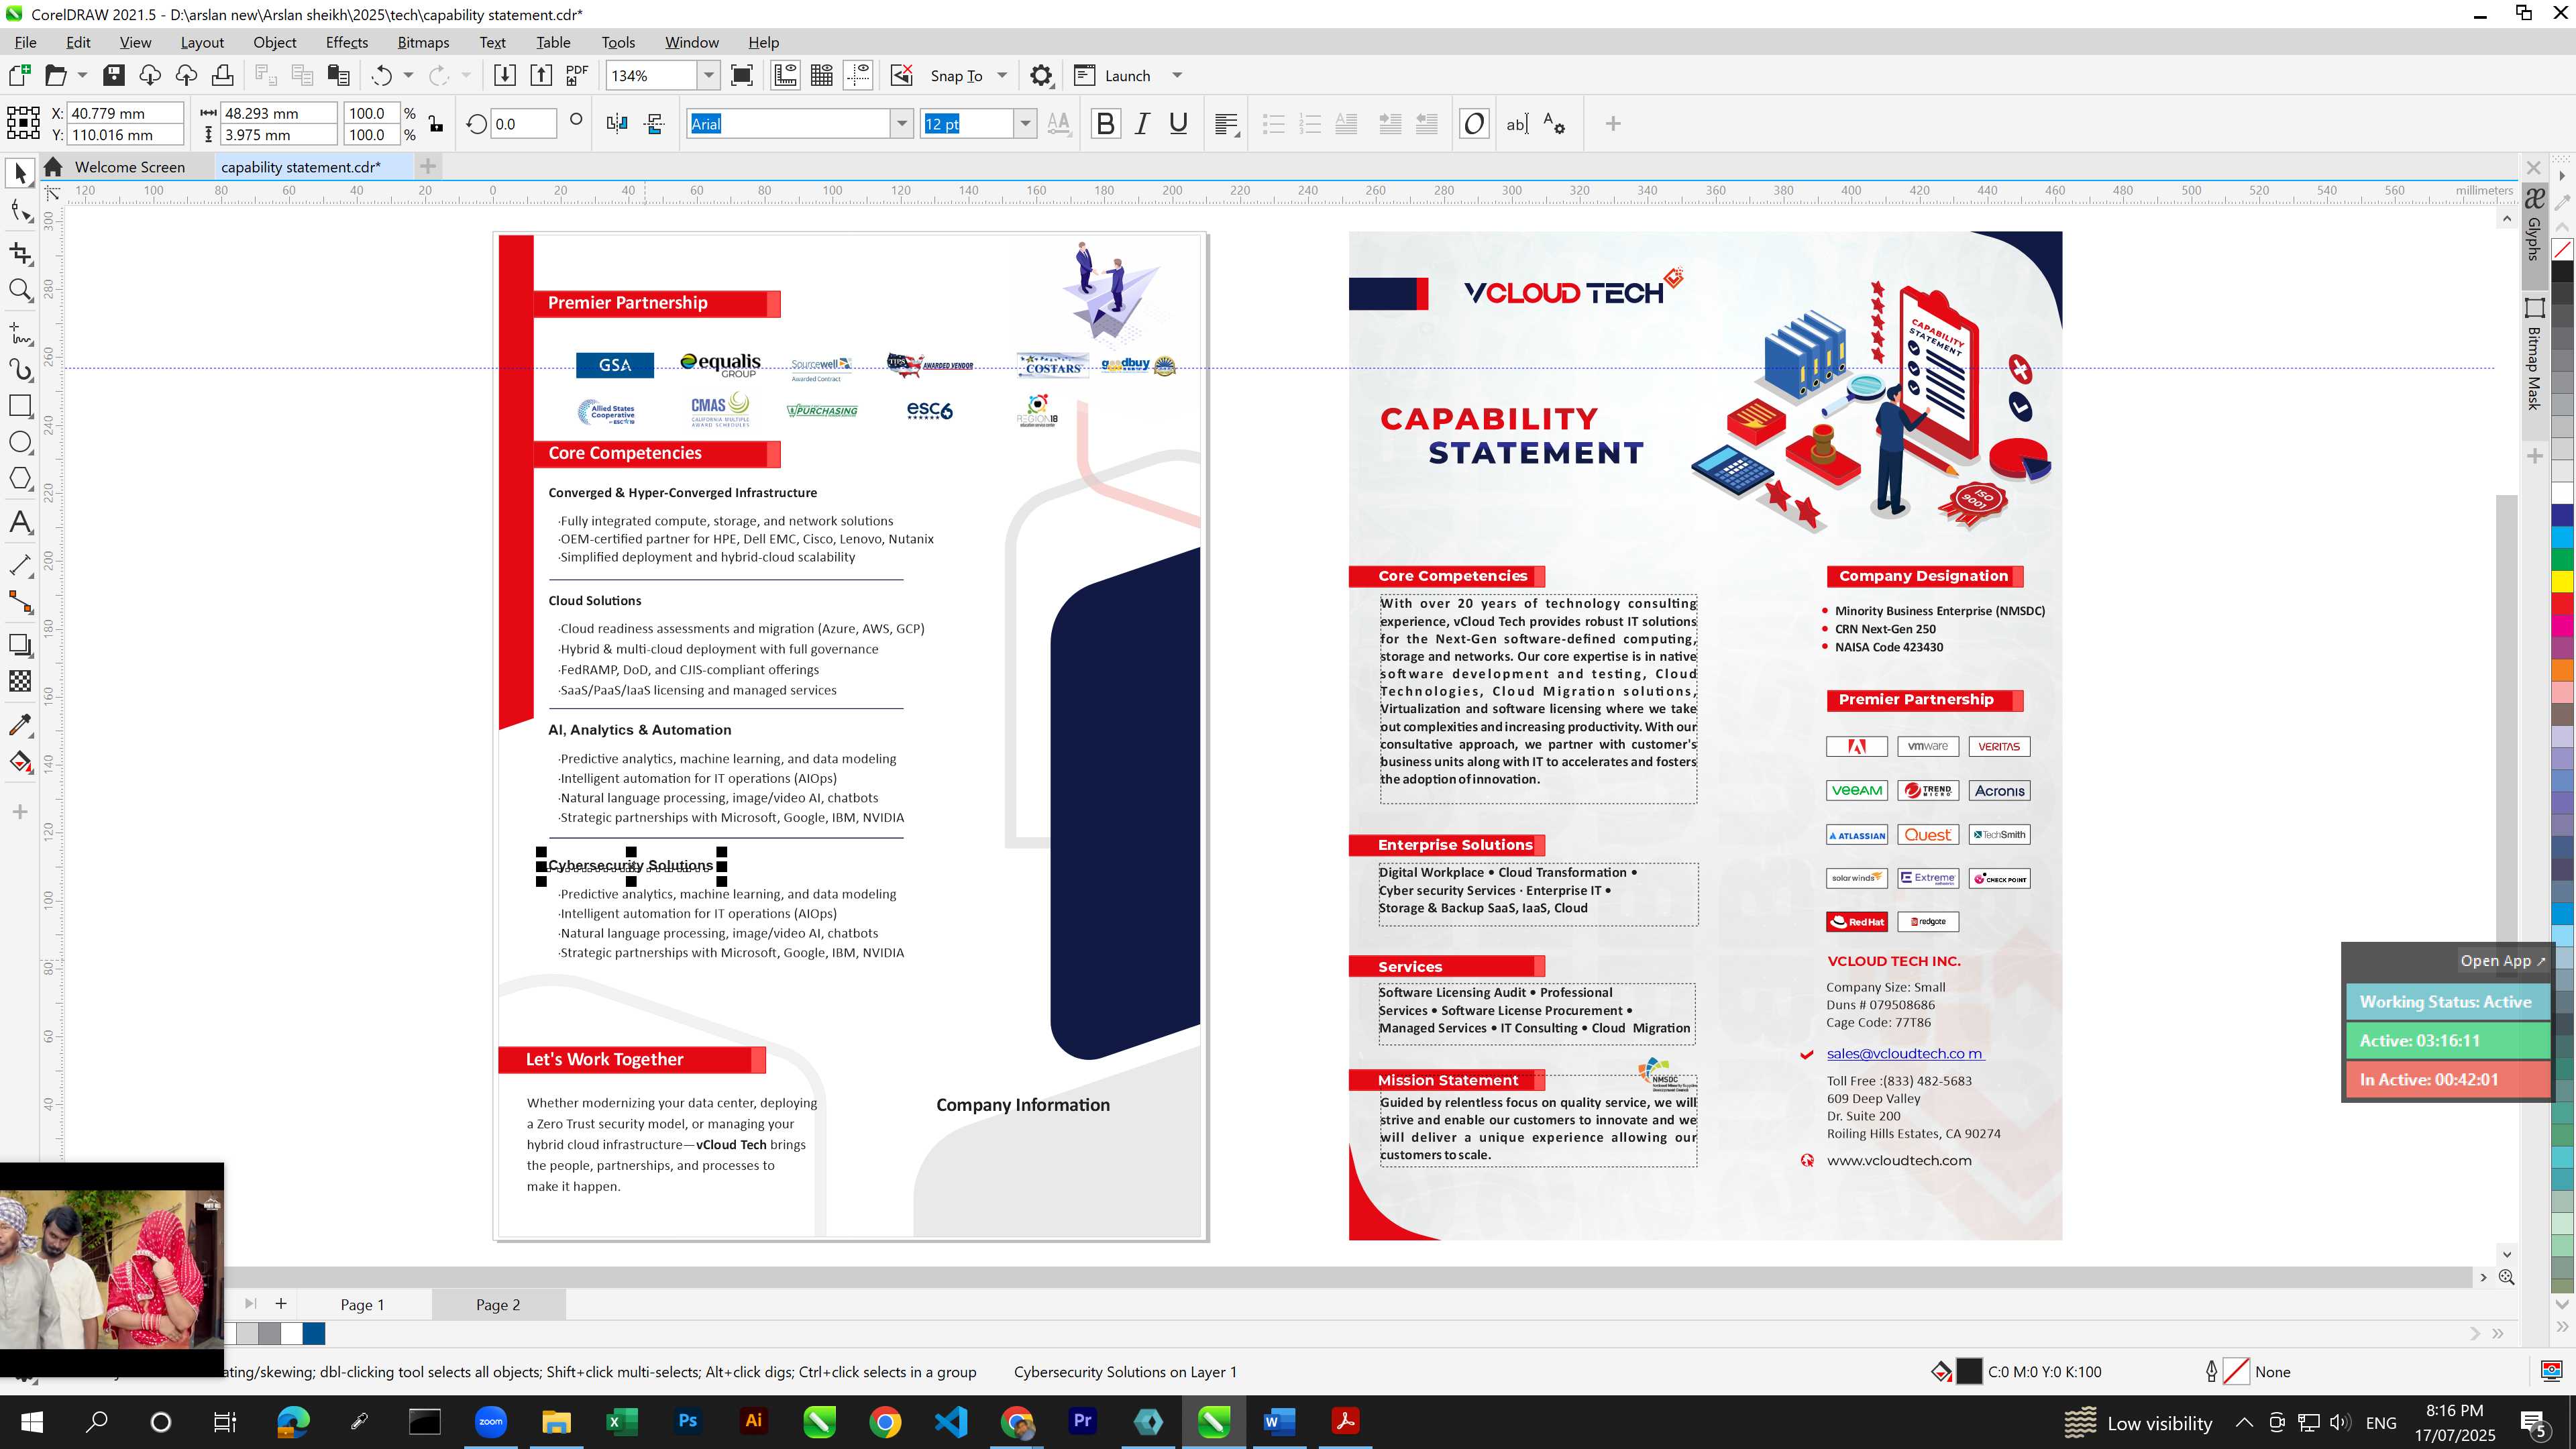Open the Undo history dropdown arrow
2576x1449 pixels.
pos(408,75)
